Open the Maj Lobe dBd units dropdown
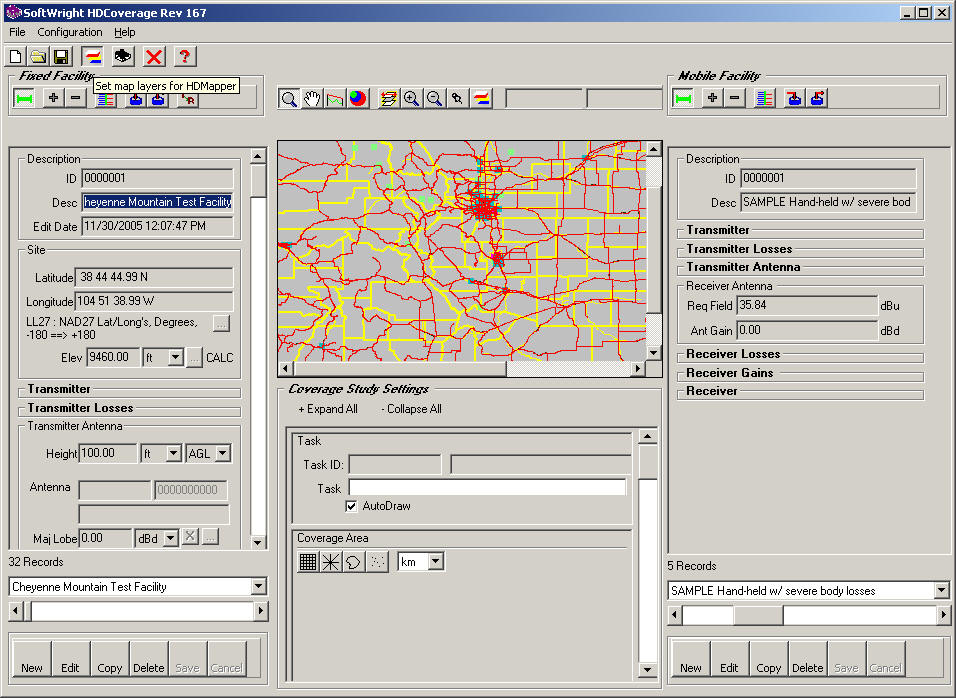 [171, 538]
